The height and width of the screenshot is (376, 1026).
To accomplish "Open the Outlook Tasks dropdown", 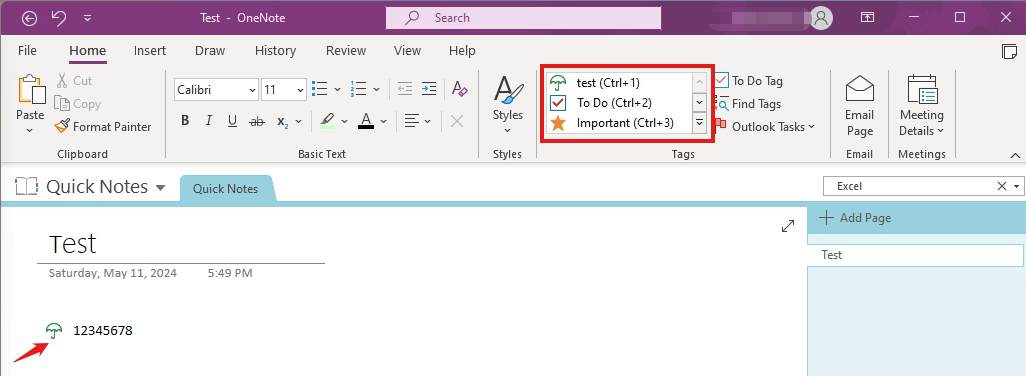I will (x=766, y=126).
